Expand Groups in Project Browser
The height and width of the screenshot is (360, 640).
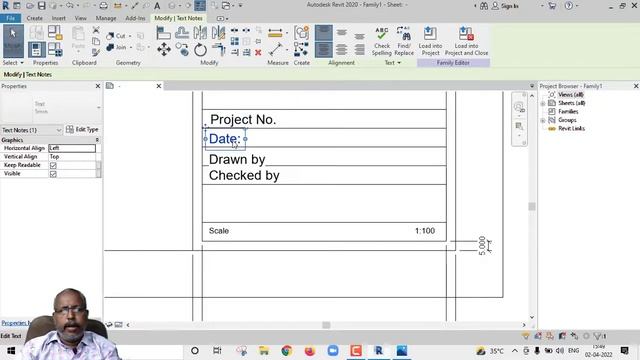click(543, 120)
